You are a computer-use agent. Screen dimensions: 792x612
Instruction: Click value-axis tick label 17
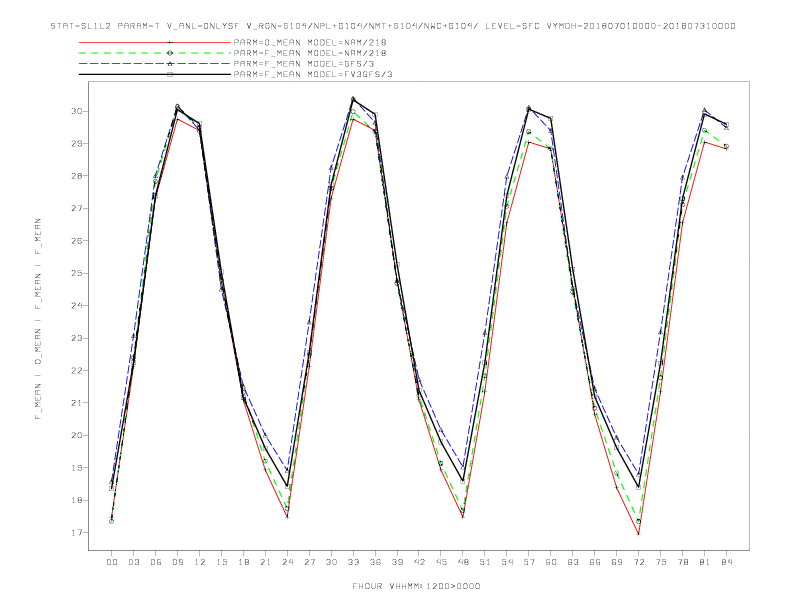coord(77,533)
